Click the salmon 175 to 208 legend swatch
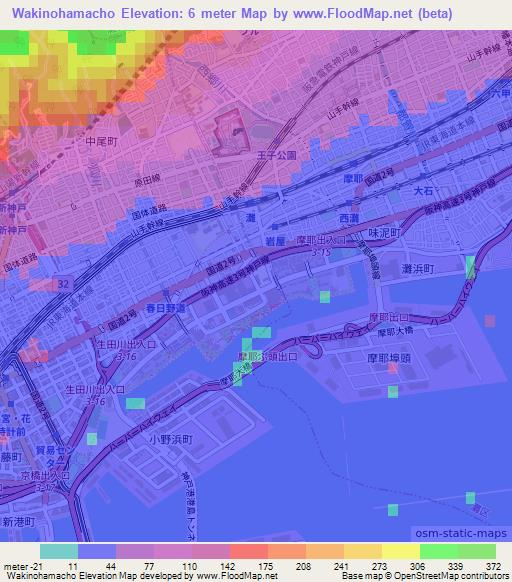512x582 pixels. click(x=287, y=551)
